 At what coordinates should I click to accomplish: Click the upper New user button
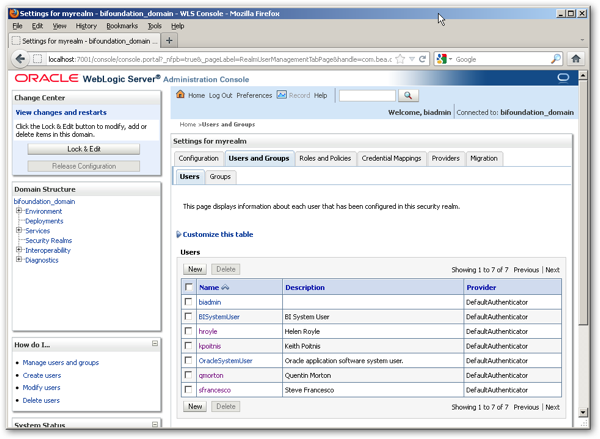tap(195, 269)
